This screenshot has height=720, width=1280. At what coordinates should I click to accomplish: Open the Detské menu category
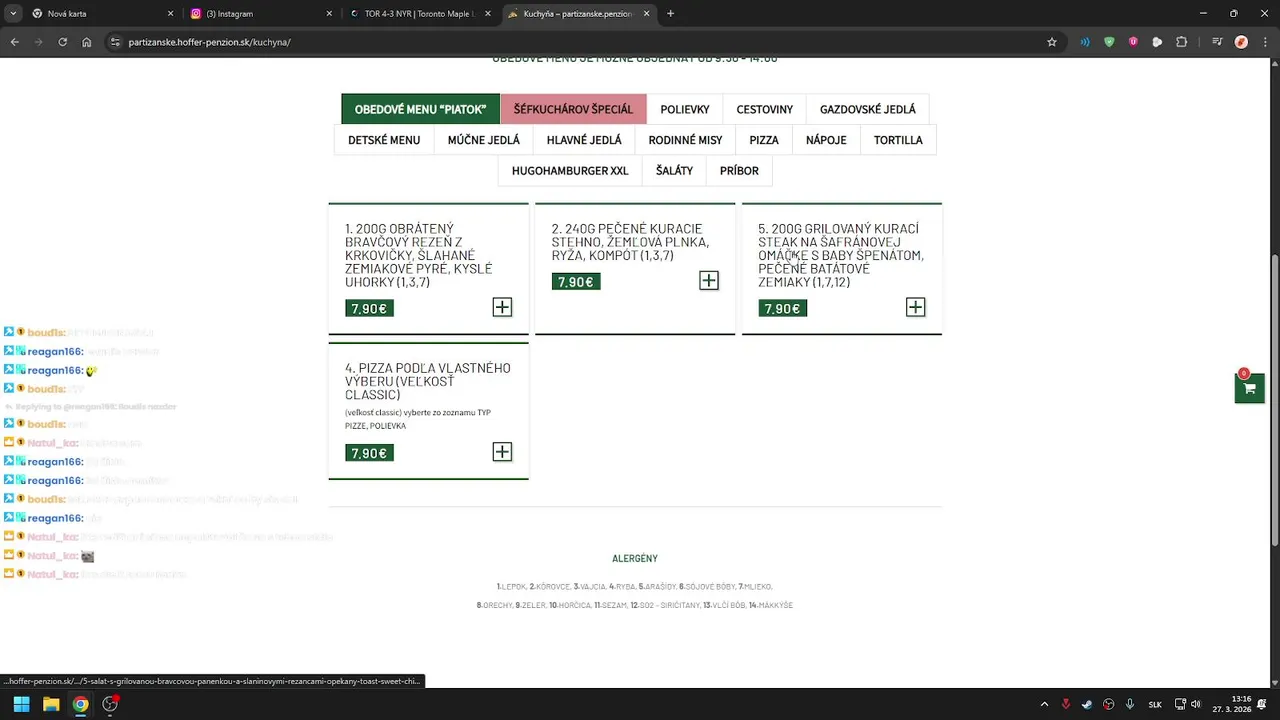click(384, 140)
